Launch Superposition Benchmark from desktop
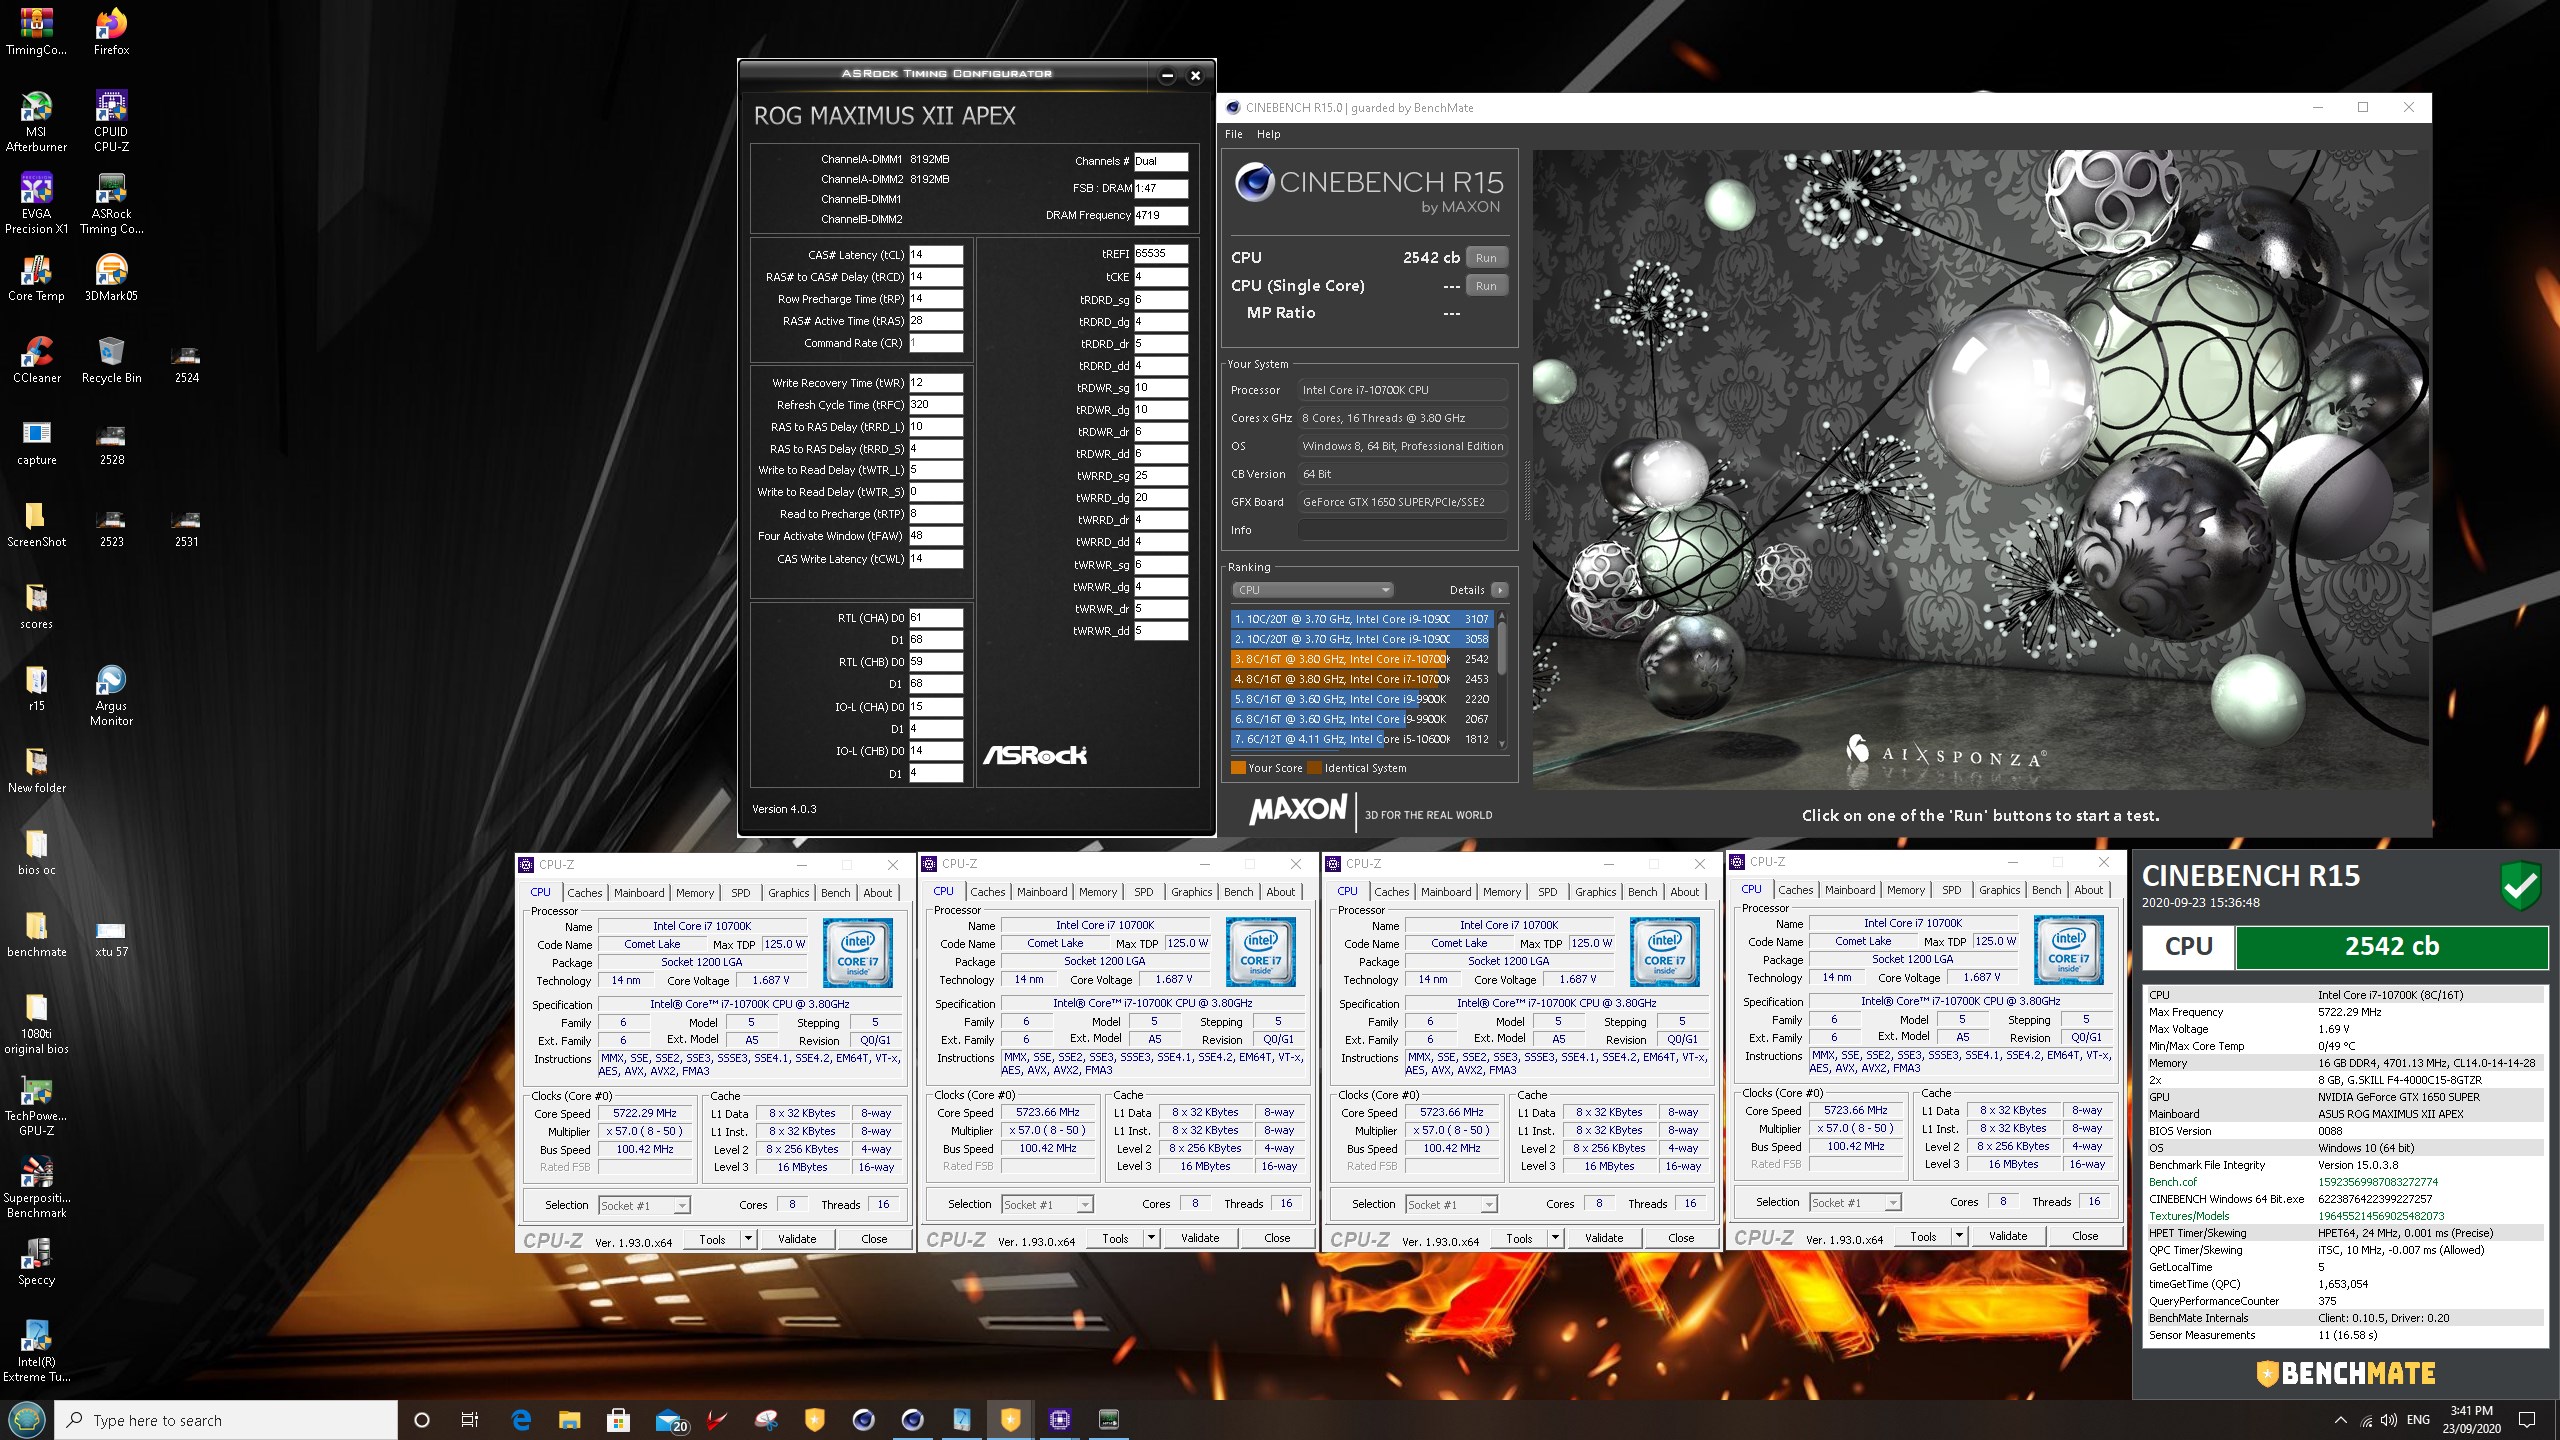The image size is (2560, 1440). (36, 1188)
